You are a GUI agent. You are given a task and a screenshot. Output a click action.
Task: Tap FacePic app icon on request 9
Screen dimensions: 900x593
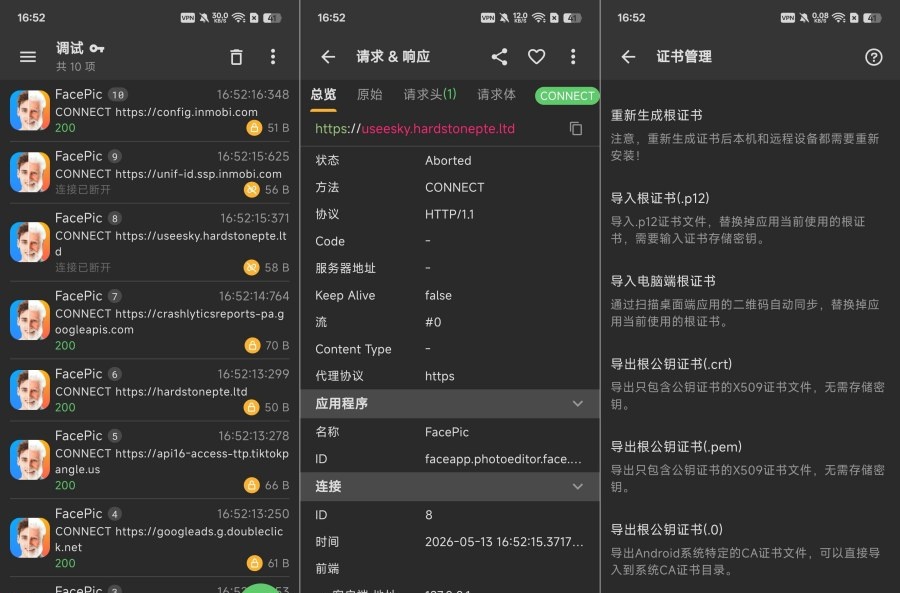pyautogui.click(x=30, y=172)
